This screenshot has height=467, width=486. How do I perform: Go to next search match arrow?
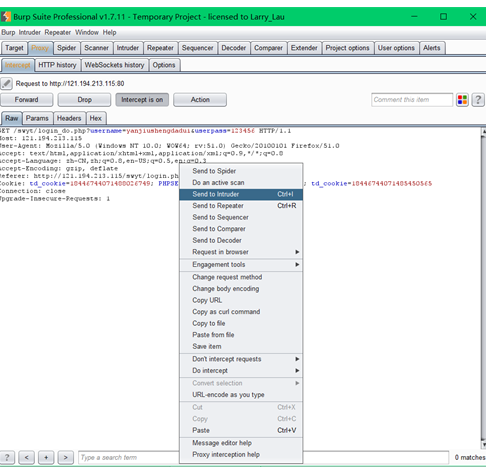coord(66,457)
